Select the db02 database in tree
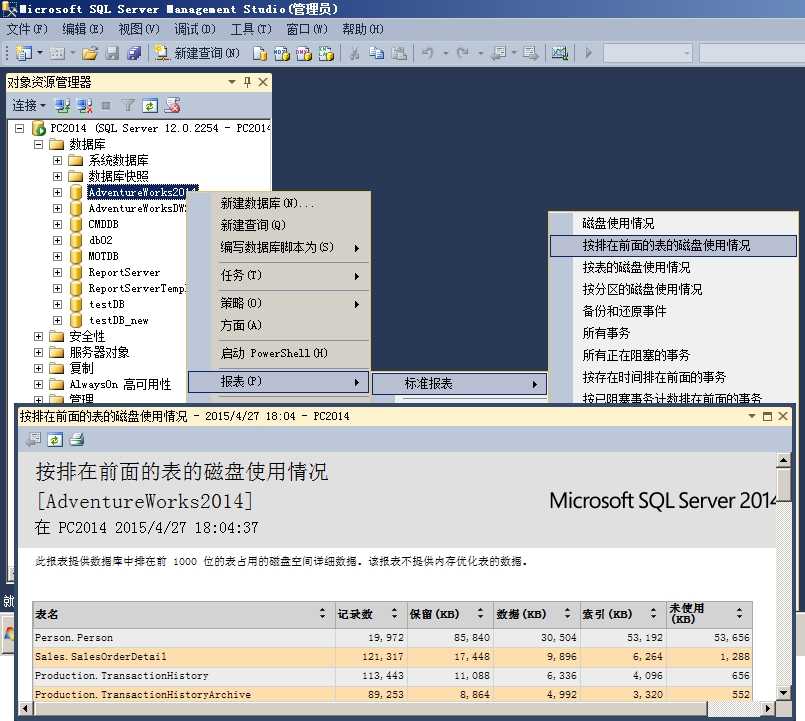The image size is (805, 721). click(101, 240)
